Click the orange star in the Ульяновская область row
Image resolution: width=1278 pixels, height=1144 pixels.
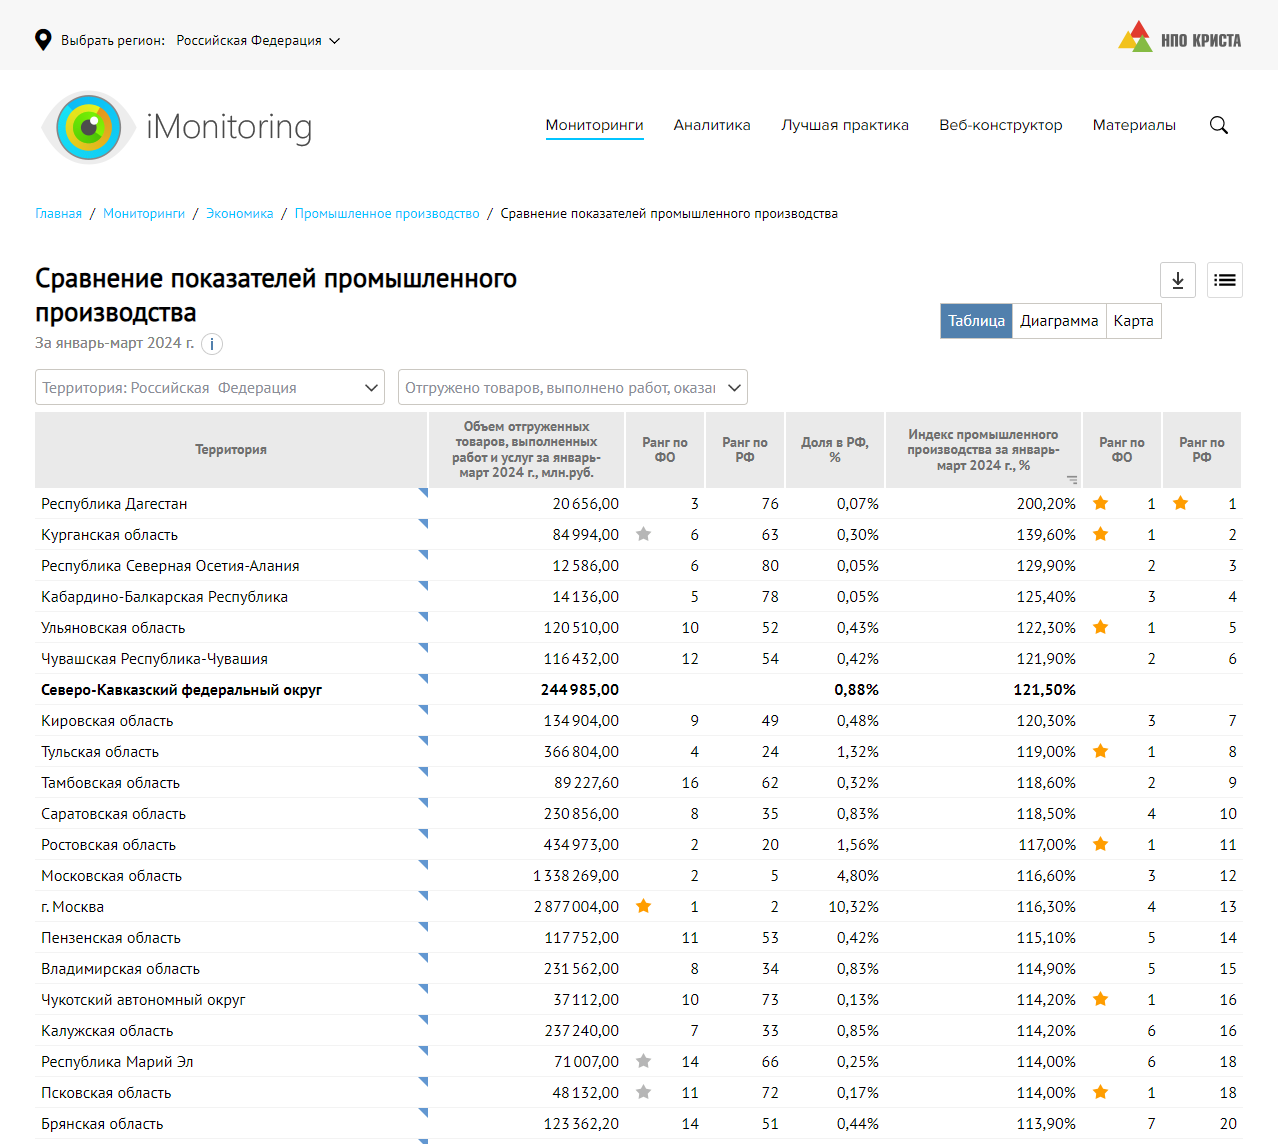point(1101,627)
